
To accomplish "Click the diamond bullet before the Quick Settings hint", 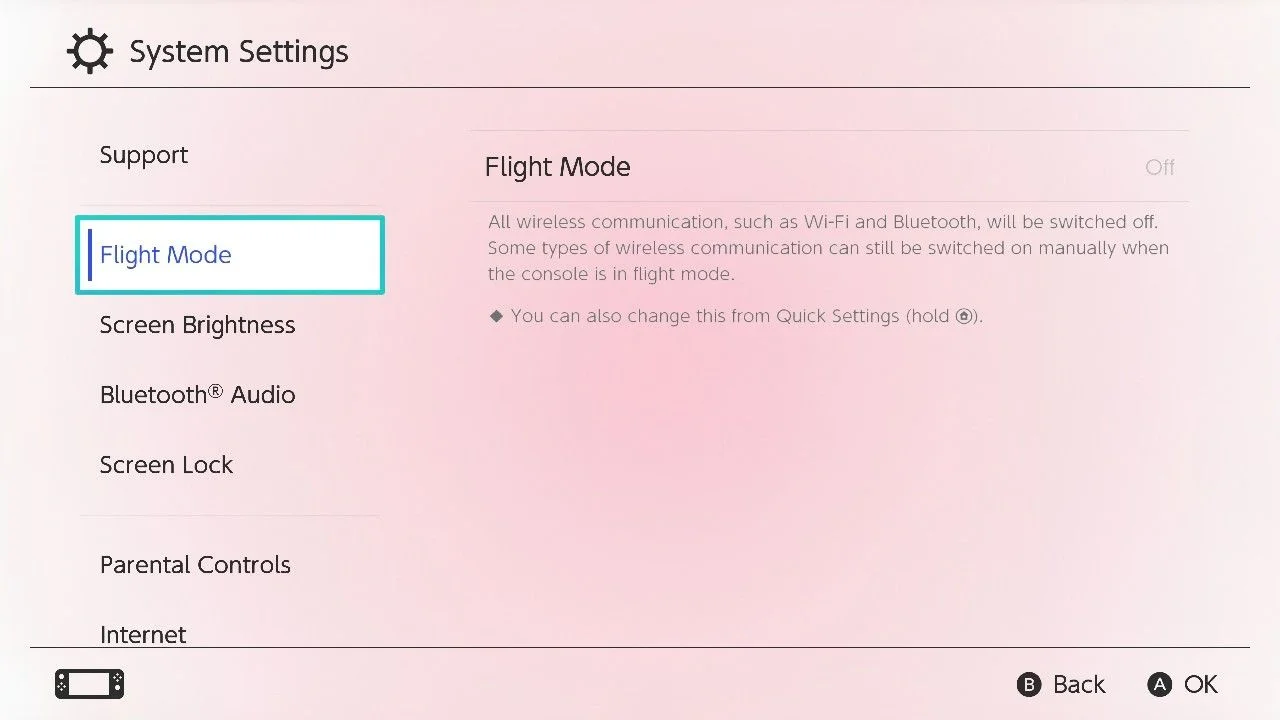I will click(496, 316).
